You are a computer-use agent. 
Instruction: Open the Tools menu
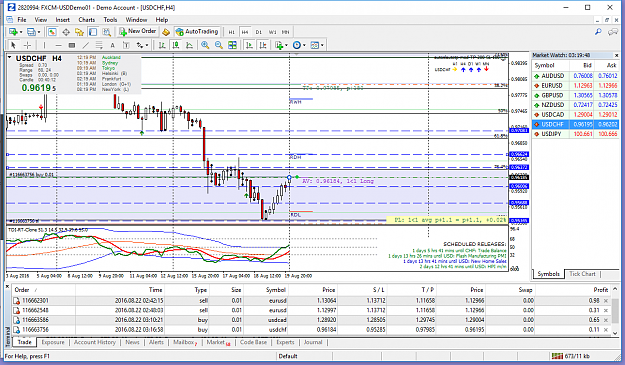click(x=110, y=20)
